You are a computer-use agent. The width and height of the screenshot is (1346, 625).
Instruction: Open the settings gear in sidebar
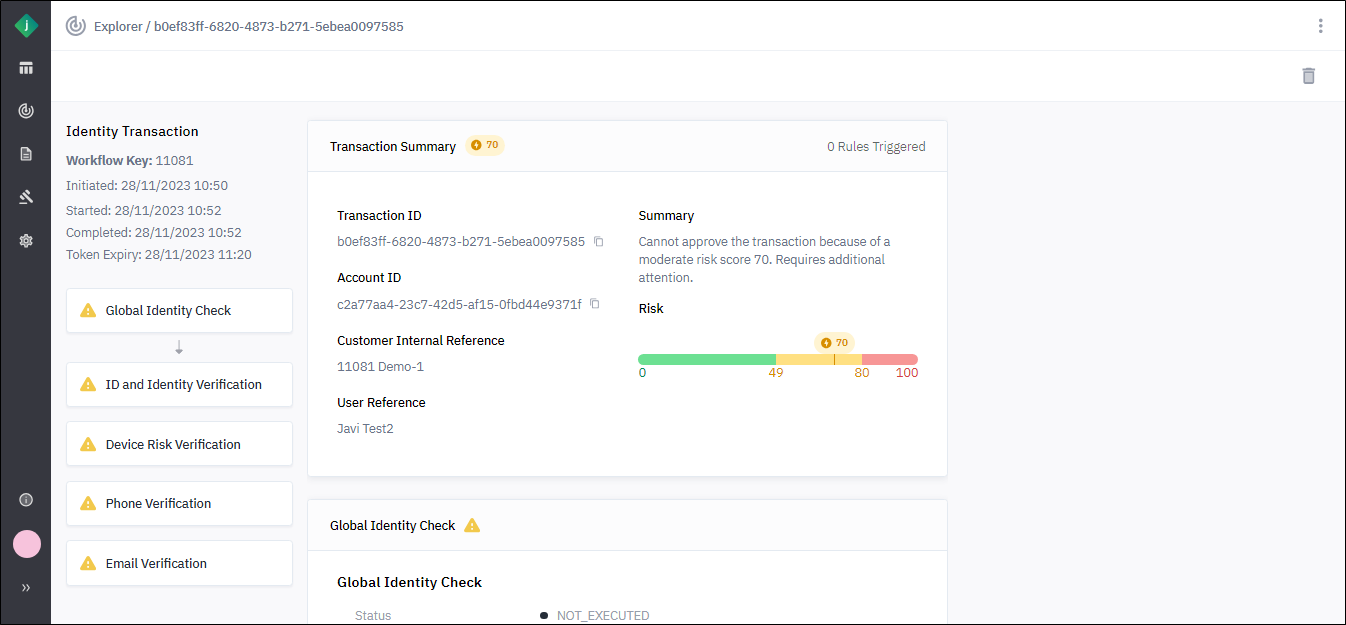[x=26, y=241]
